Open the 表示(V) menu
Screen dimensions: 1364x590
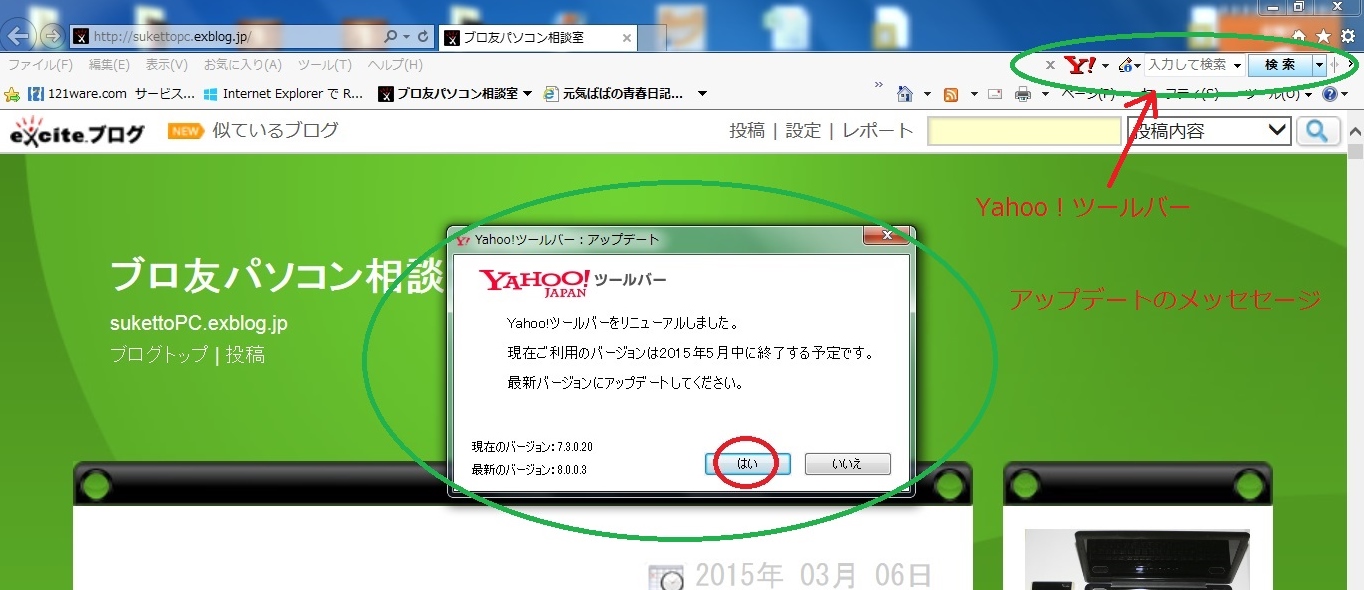166,65
